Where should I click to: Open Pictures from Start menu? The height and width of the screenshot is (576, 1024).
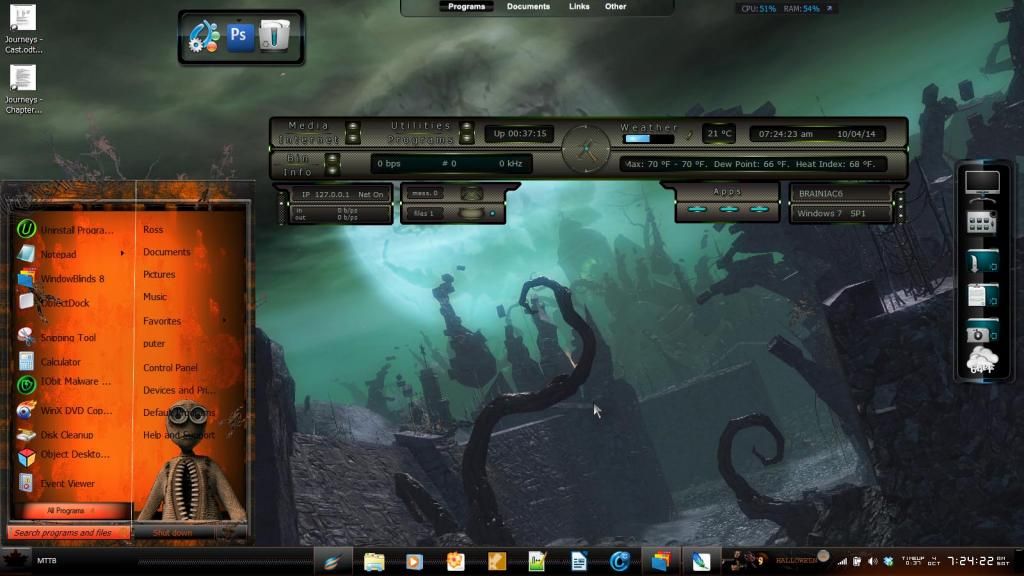pyautogui.click(x=159, y=274)
